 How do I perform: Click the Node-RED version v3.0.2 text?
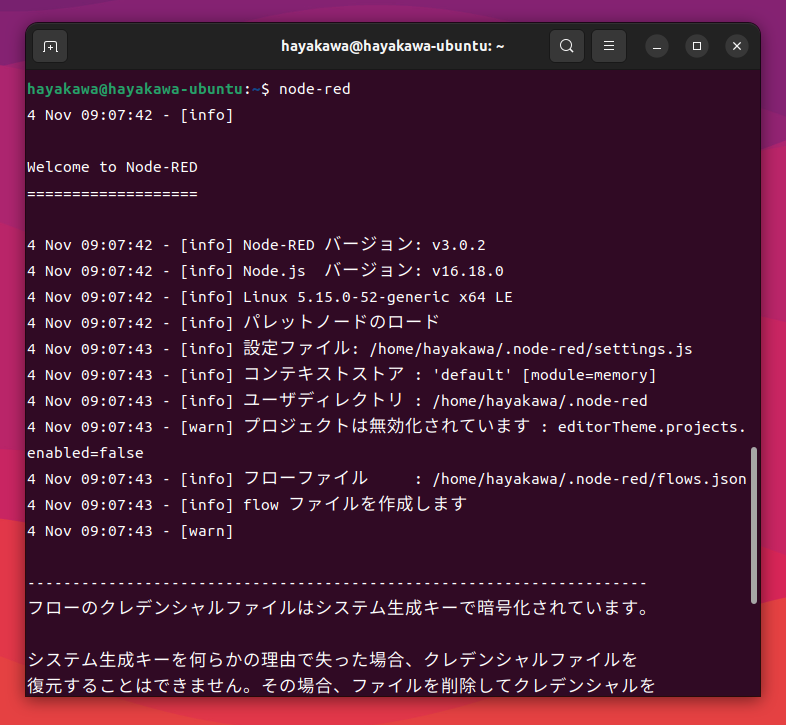point(459,245)
